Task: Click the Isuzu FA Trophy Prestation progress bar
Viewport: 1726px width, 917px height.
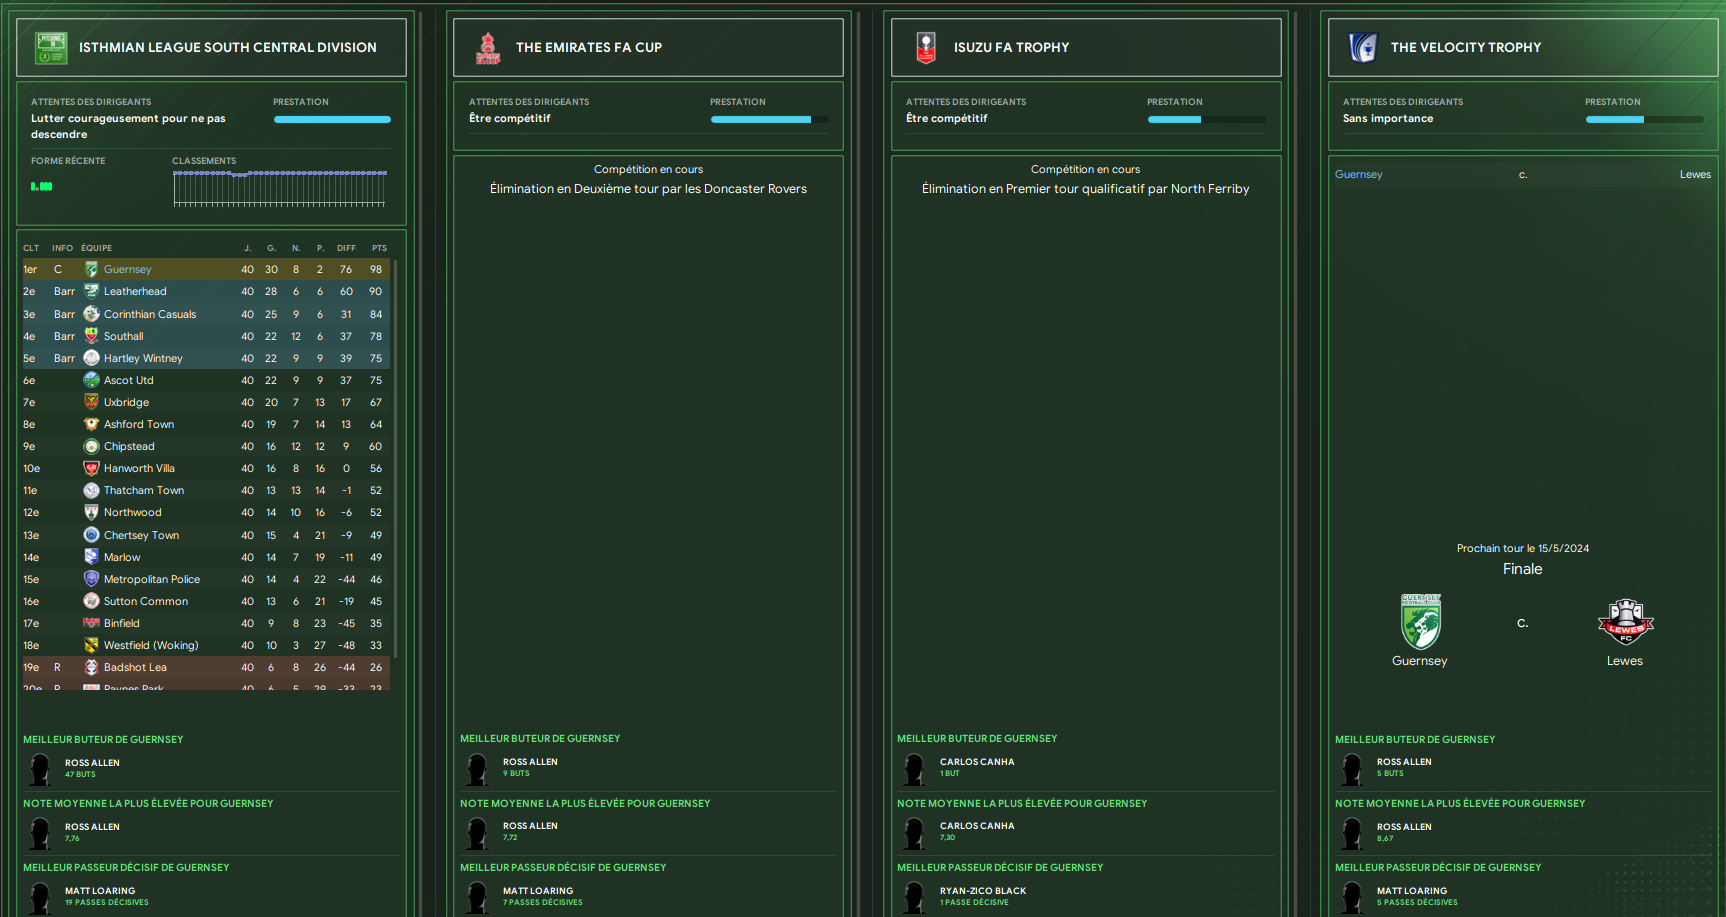Action: (x=1206, y=119)
